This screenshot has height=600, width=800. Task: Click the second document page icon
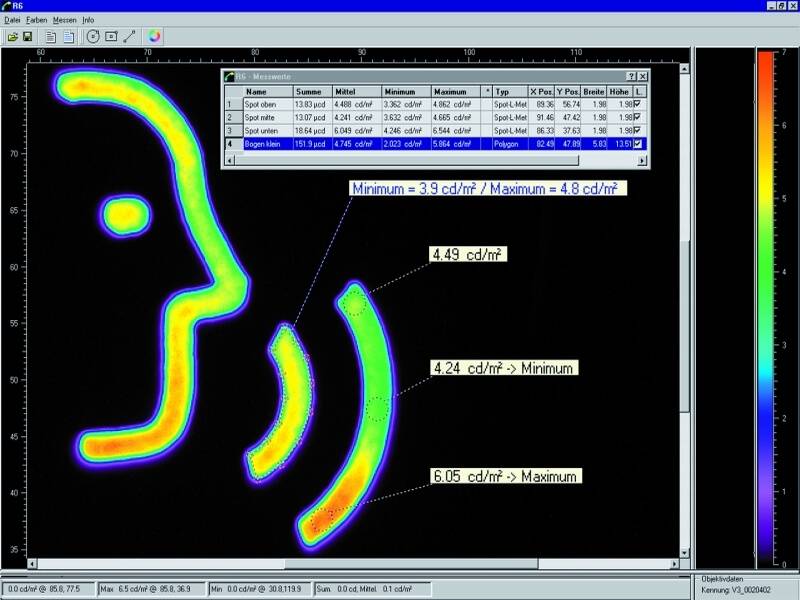click(68, 36)
